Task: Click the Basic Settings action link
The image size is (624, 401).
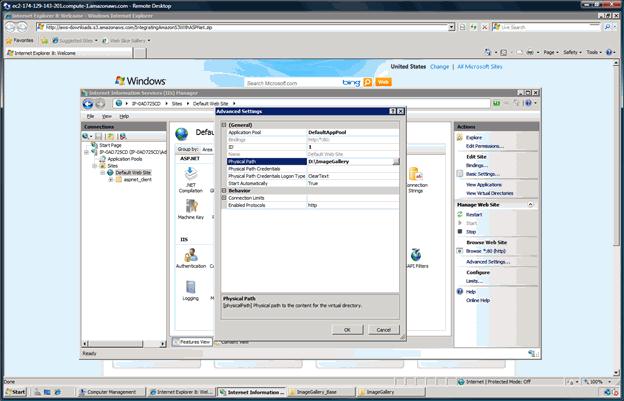Action: (x=483, y=174)
